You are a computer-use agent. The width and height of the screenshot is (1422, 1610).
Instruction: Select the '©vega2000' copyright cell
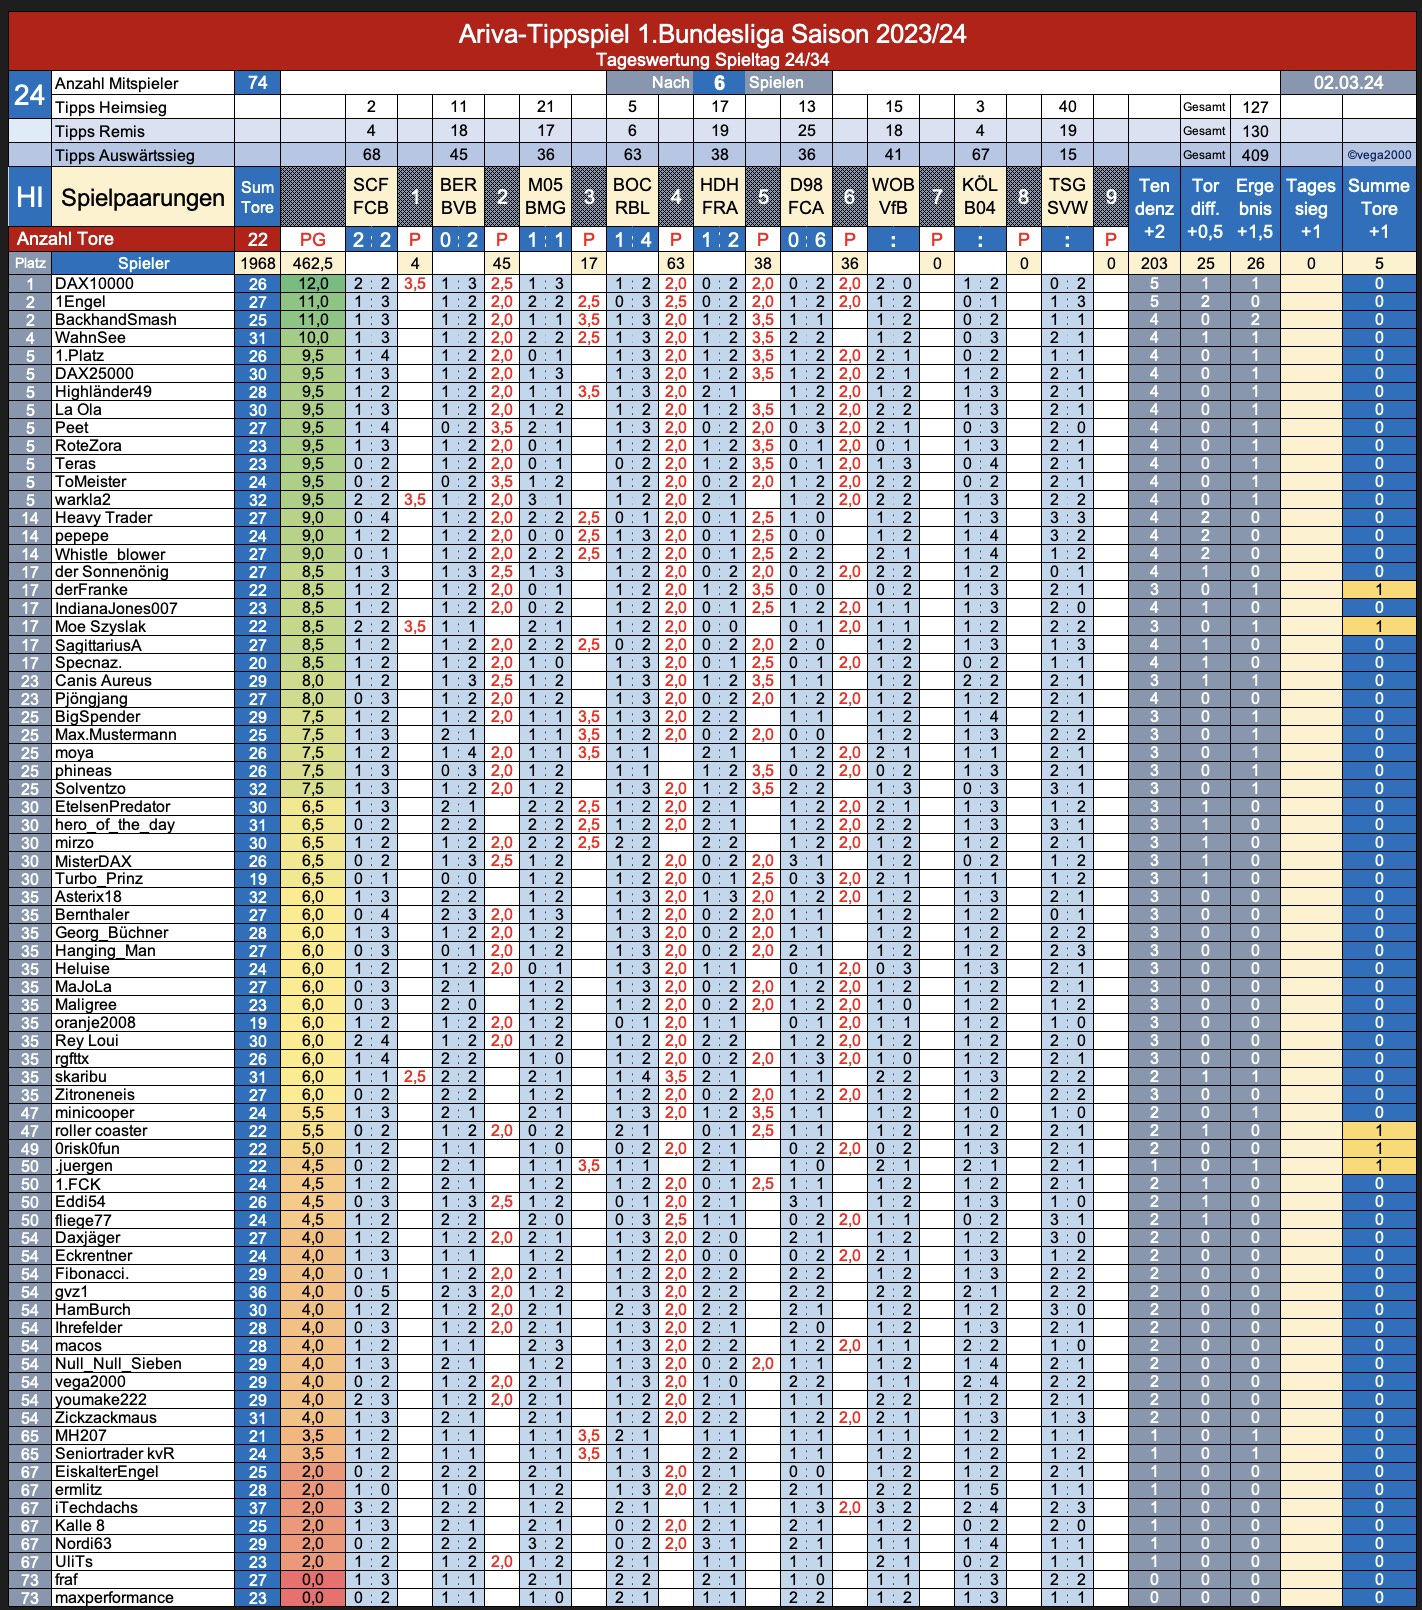point(1379,155)
